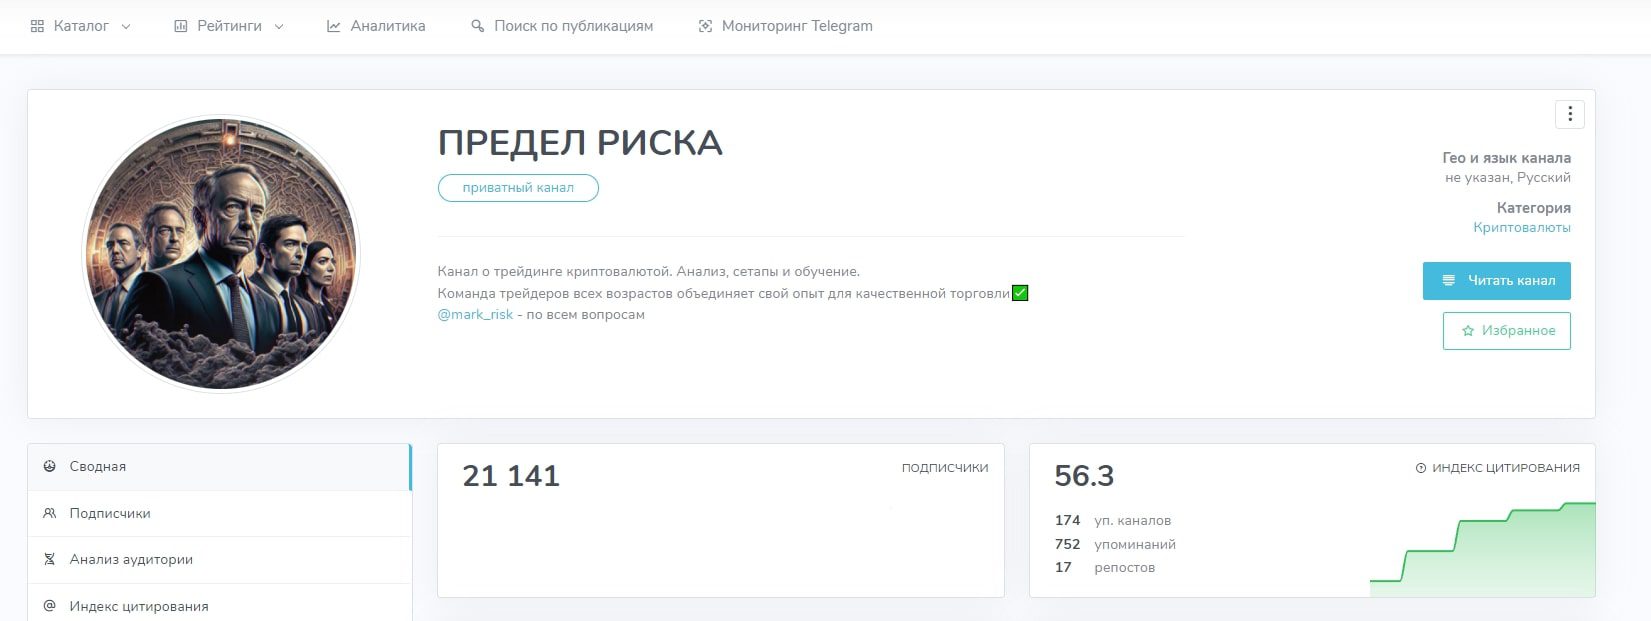Click the не указан, Русский value
This screenshot has width=1651, height=621.
[1508, 178]
